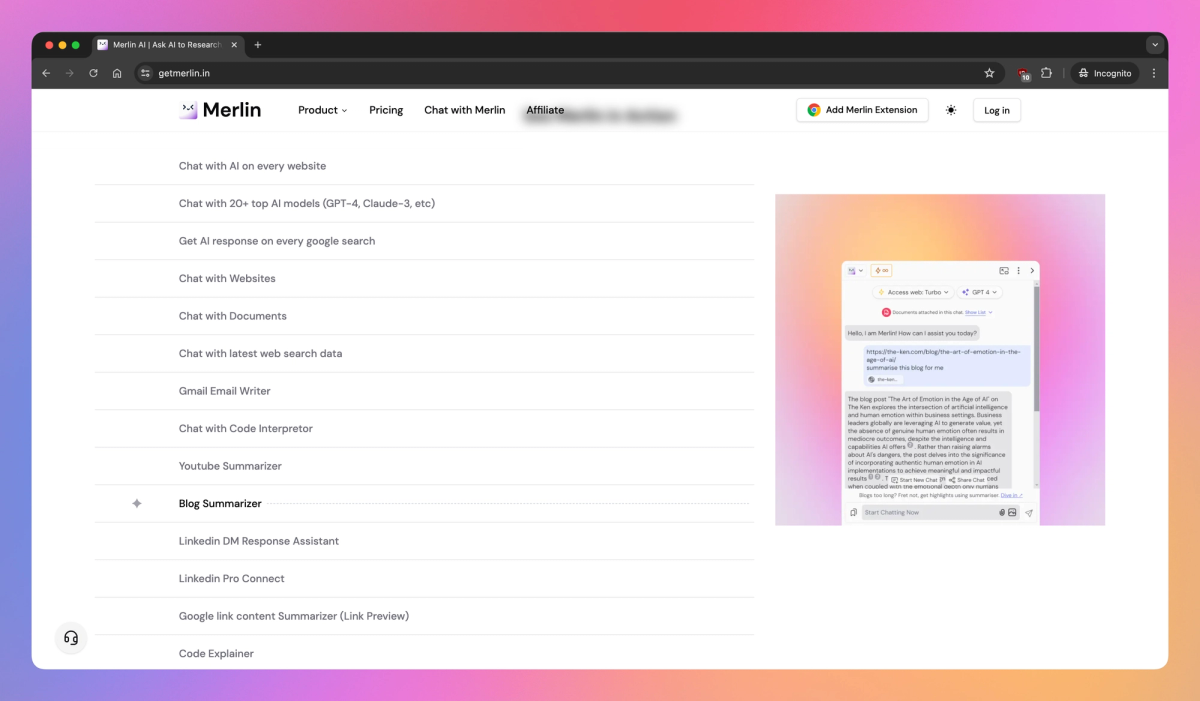
Task: Open the browser home page
Action: pyautogui.click(x=117, y=73)
